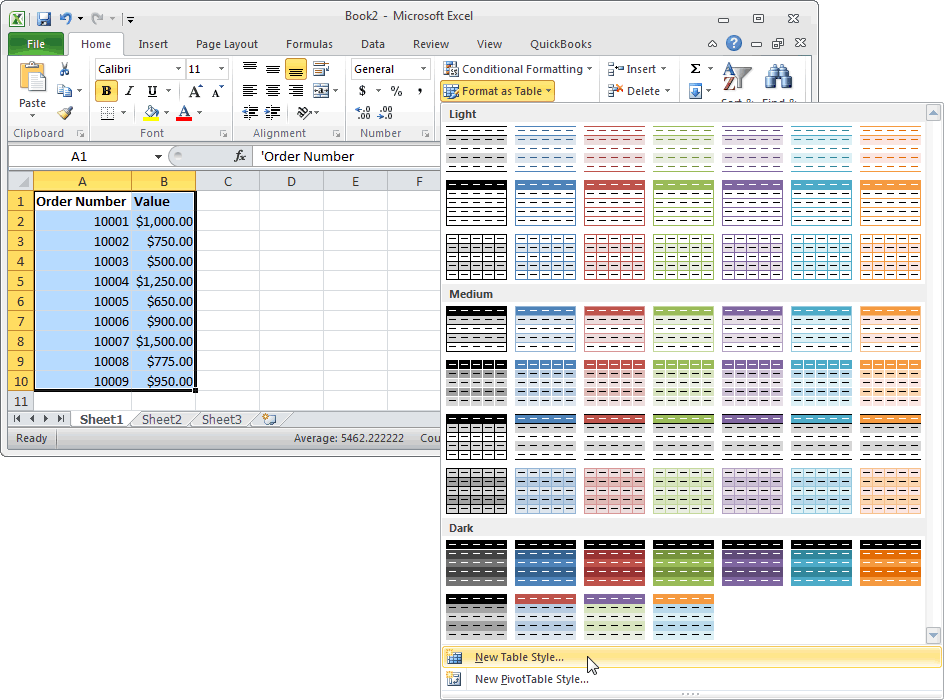Click the Cut scissors icon
This screenshot has height=700, width=944.
64,69
